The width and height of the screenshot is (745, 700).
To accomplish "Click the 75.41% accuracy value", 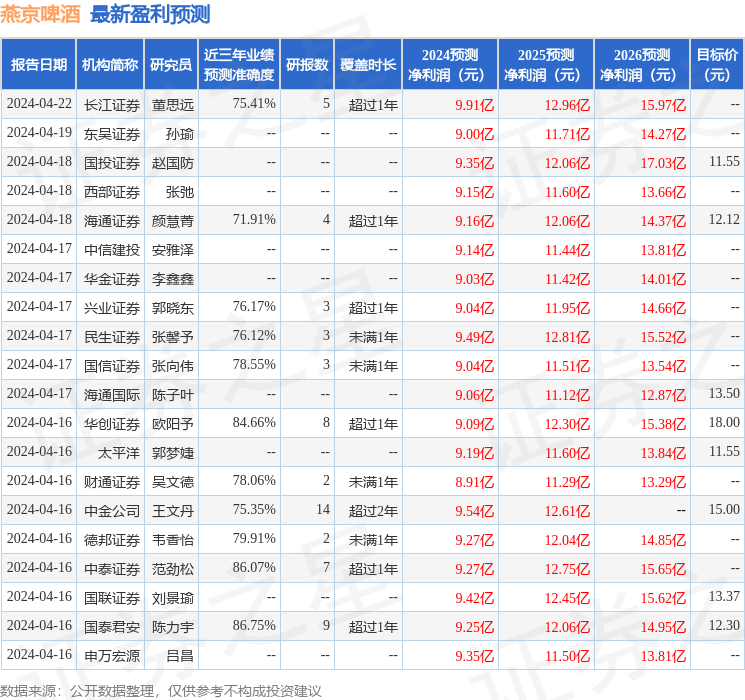I will (x=254, y=104).
